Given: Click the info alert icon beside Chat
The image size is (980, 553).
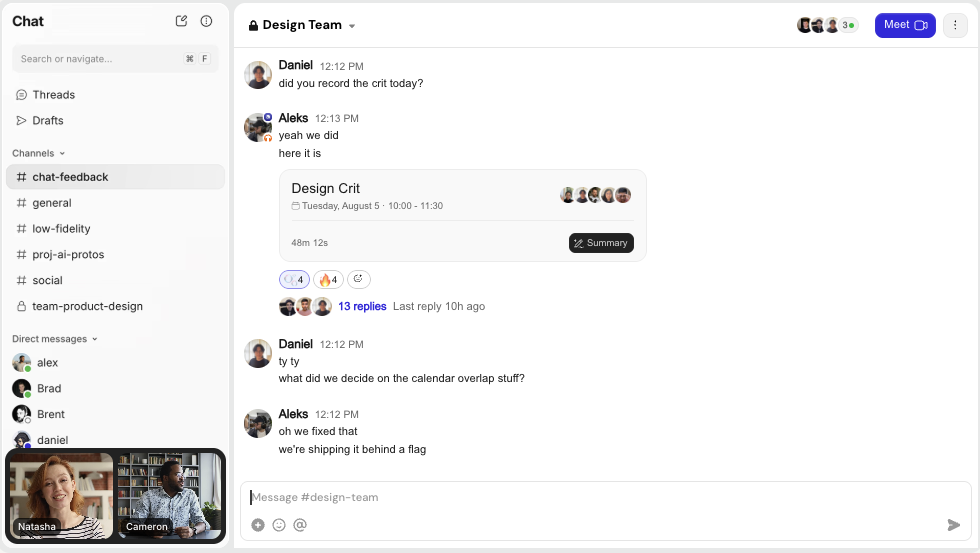Looking at the screenshot, I should [206, 21].
